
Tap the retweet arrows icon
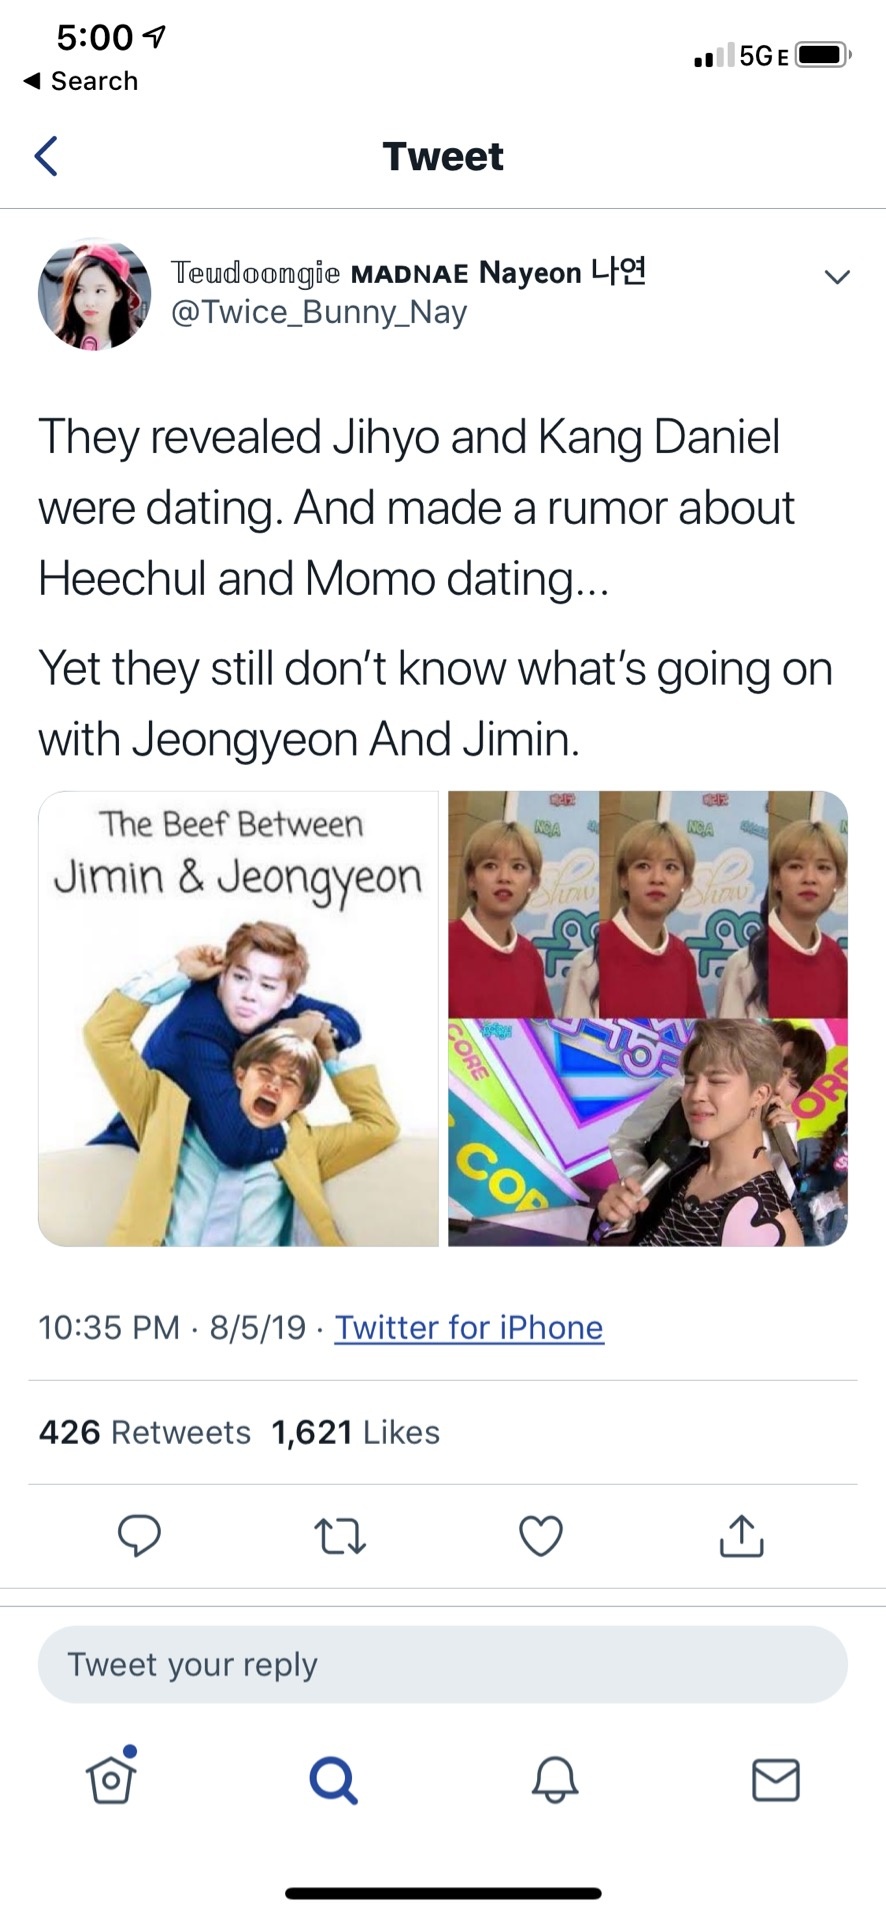(x=340, y=1537)
